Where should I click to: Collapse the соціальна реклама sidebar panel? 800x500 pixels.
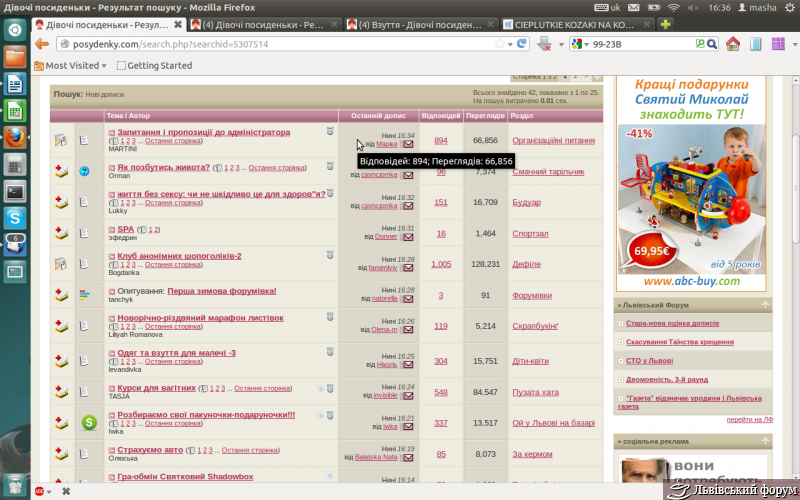pyautogui.click(x=765, y=440)
